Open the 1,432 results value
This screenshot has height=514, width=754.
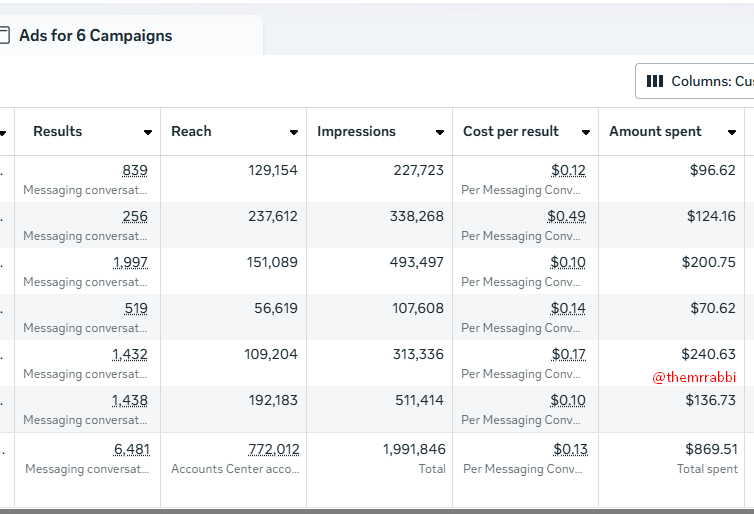pyautogui.click(x=130, y=355)
